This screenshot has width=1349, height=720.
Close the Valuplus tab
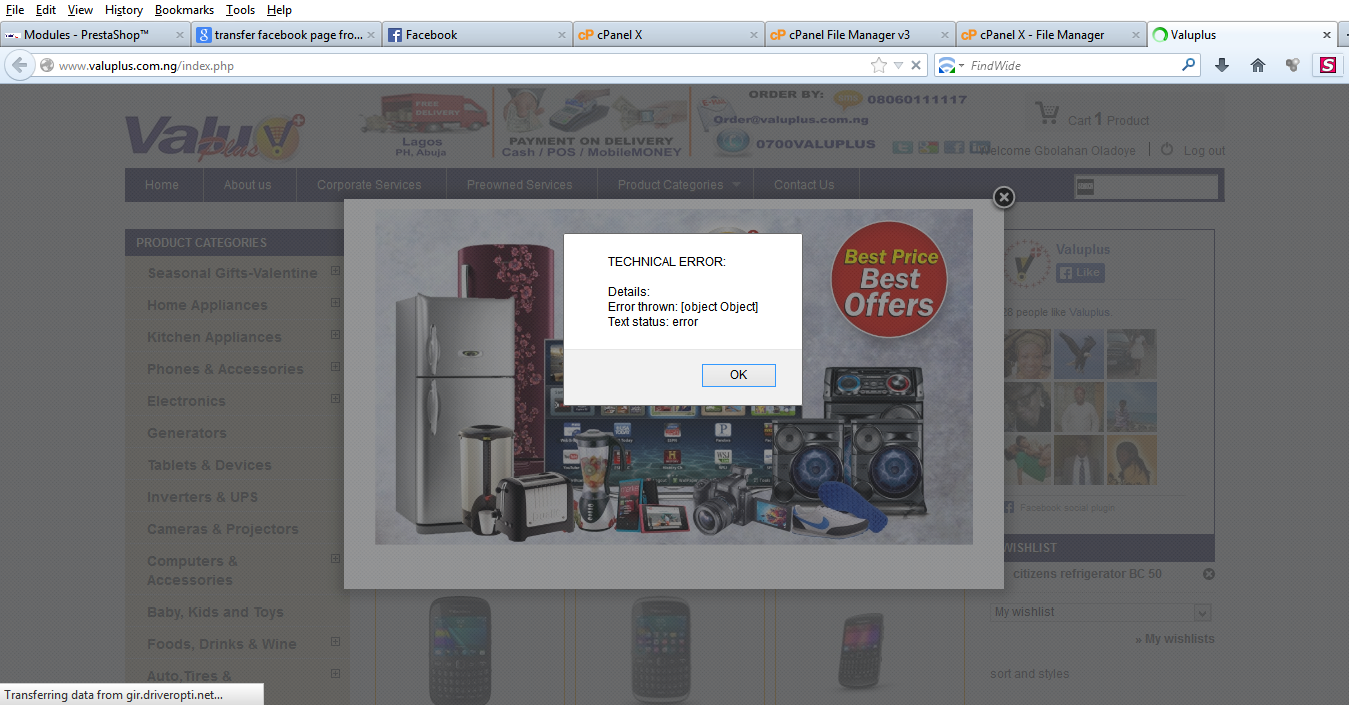[1327, 35]
